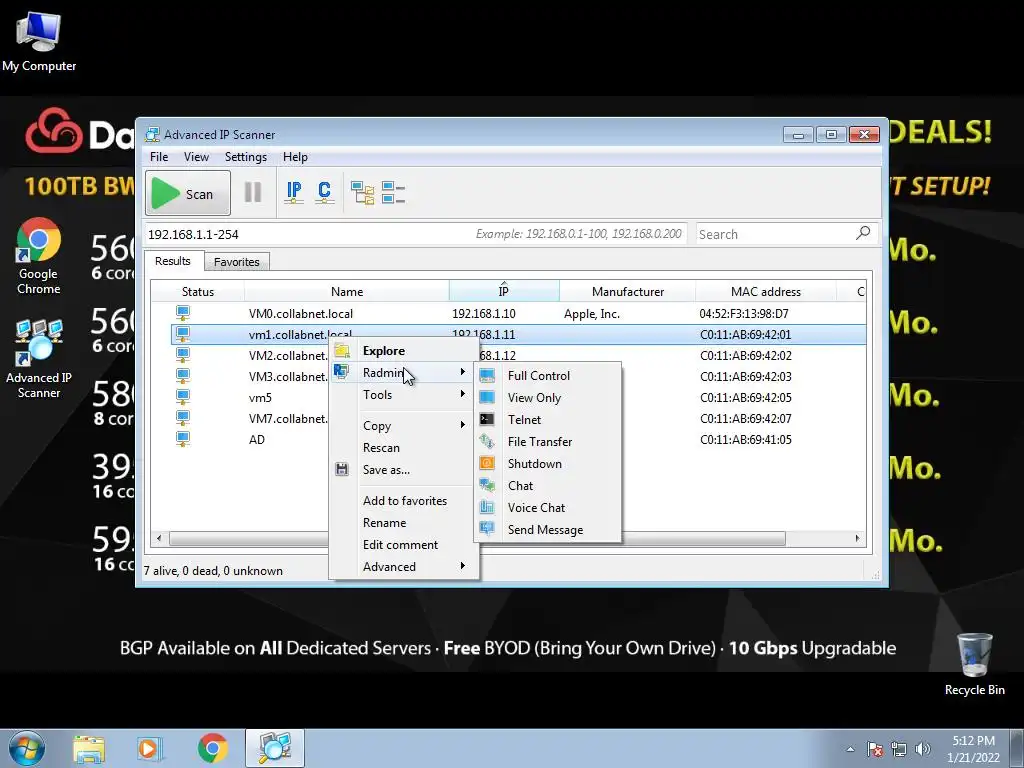
Task: Choose Explore from context menu
Action: tap(404, 351)
